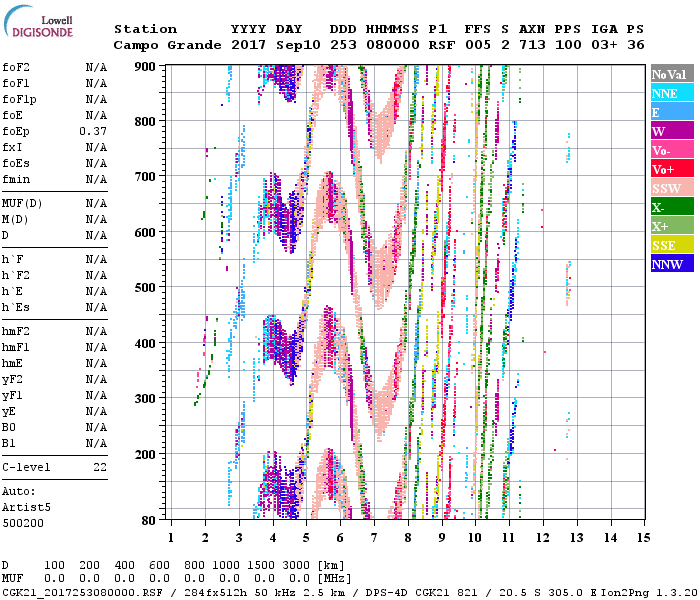Select the W purple legend swatch

(672, 131)
